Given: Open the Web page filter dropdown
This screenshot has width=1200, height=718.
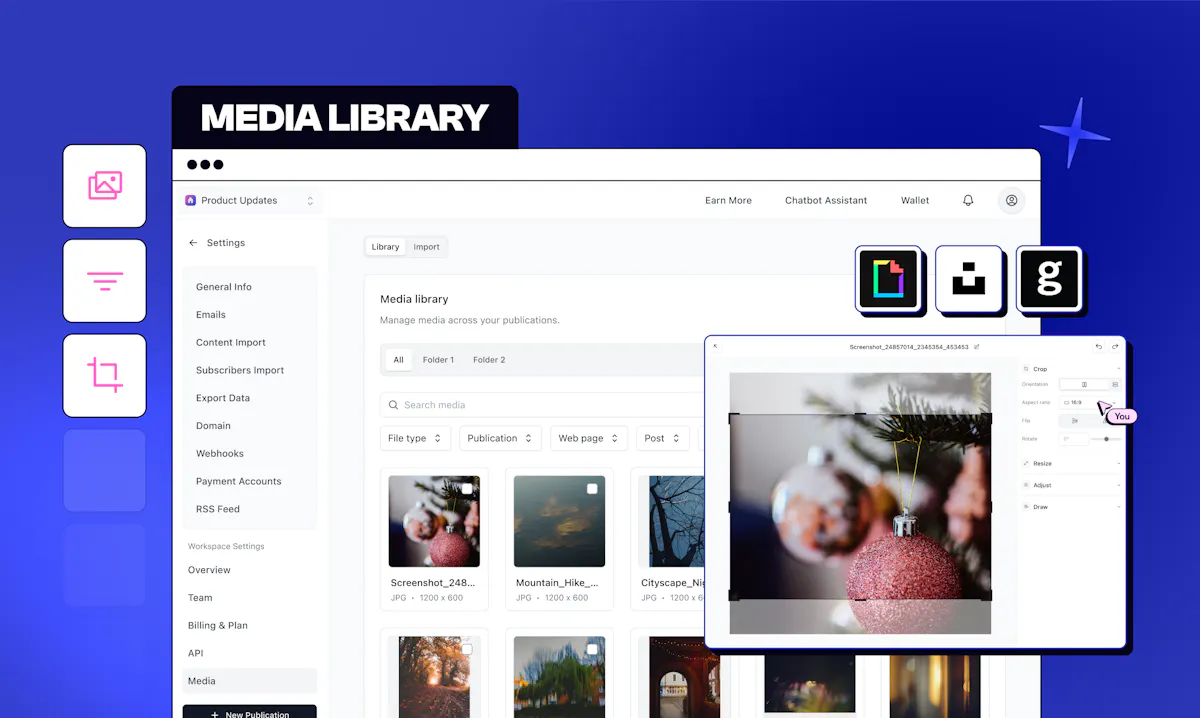Looking at the screenshot, I should 589,438.
